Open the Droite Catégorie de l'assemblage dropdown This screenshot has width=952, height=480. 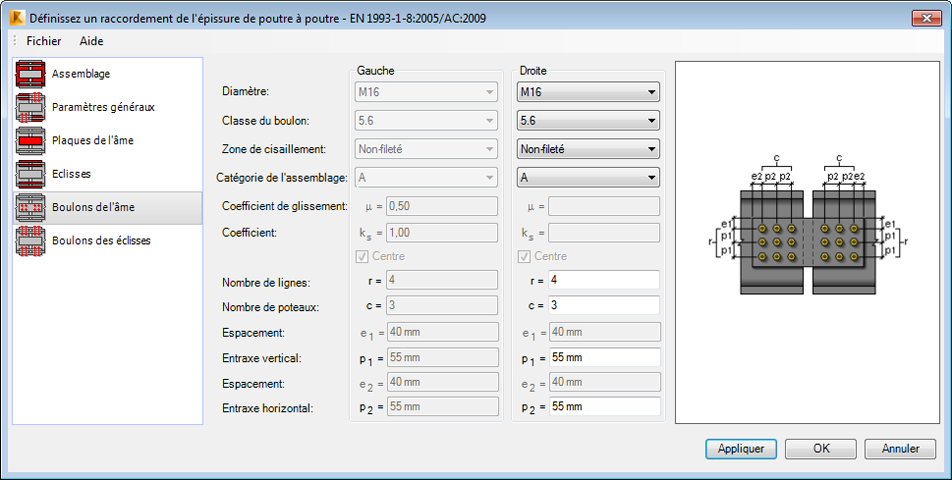click(588, 178)
